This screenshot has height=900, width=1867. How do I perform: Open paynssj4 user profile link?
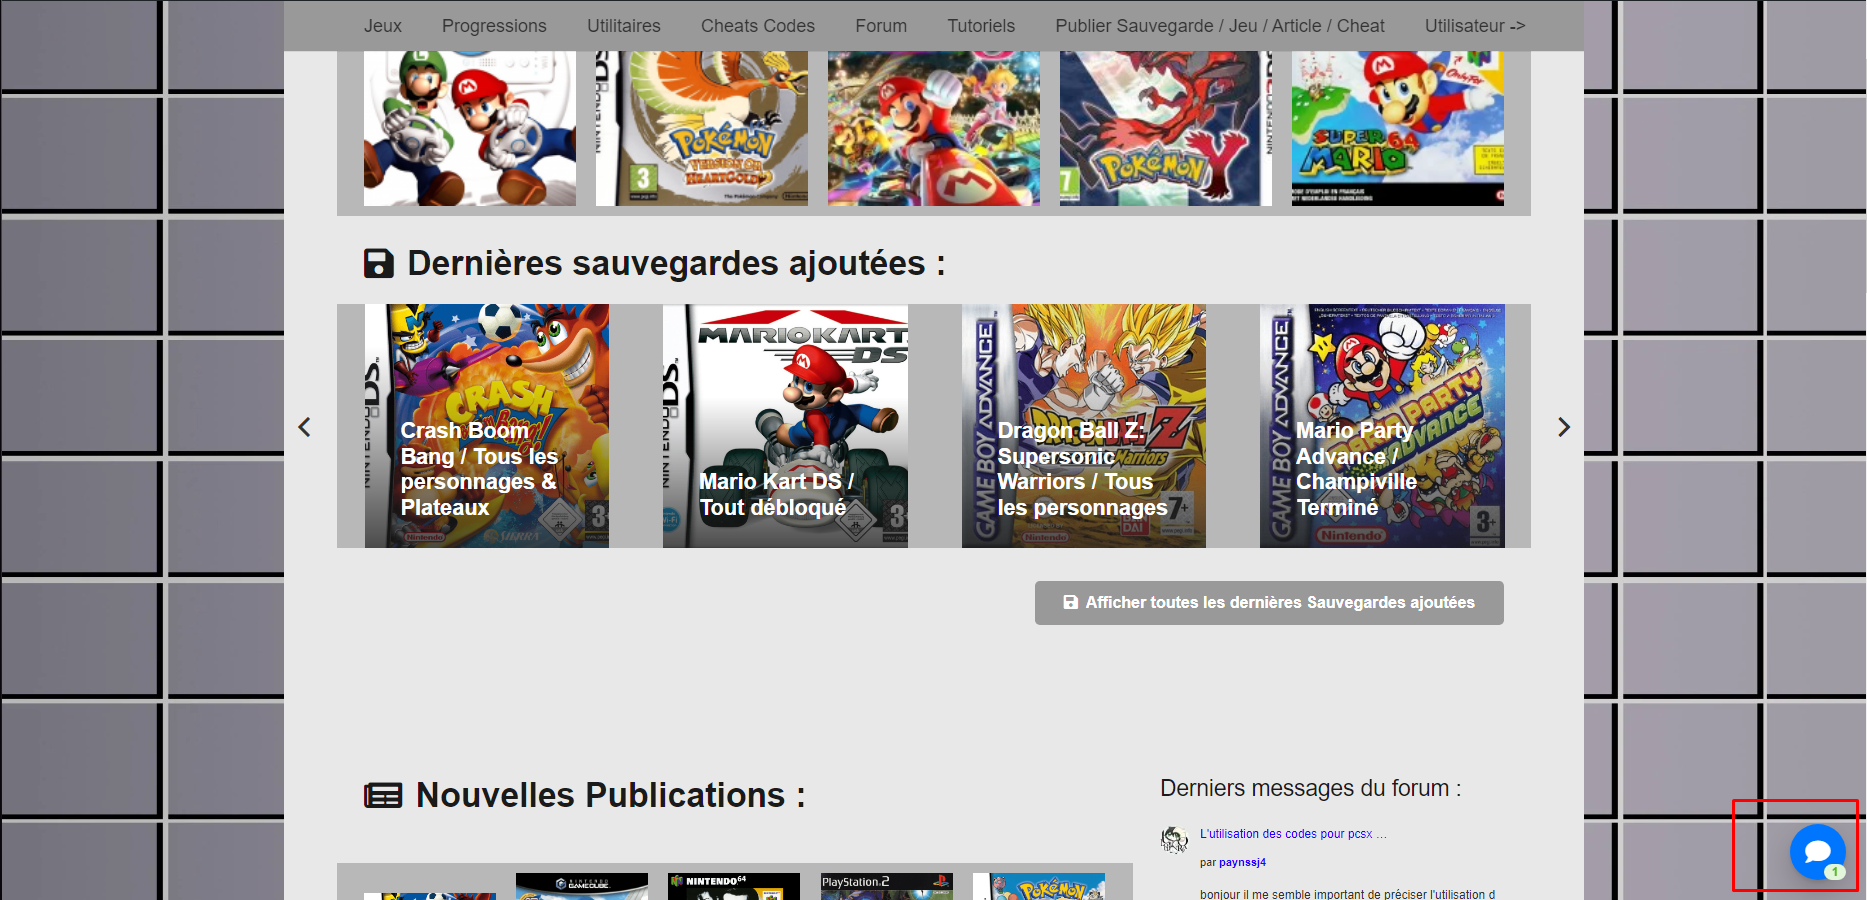[1242, 862]
